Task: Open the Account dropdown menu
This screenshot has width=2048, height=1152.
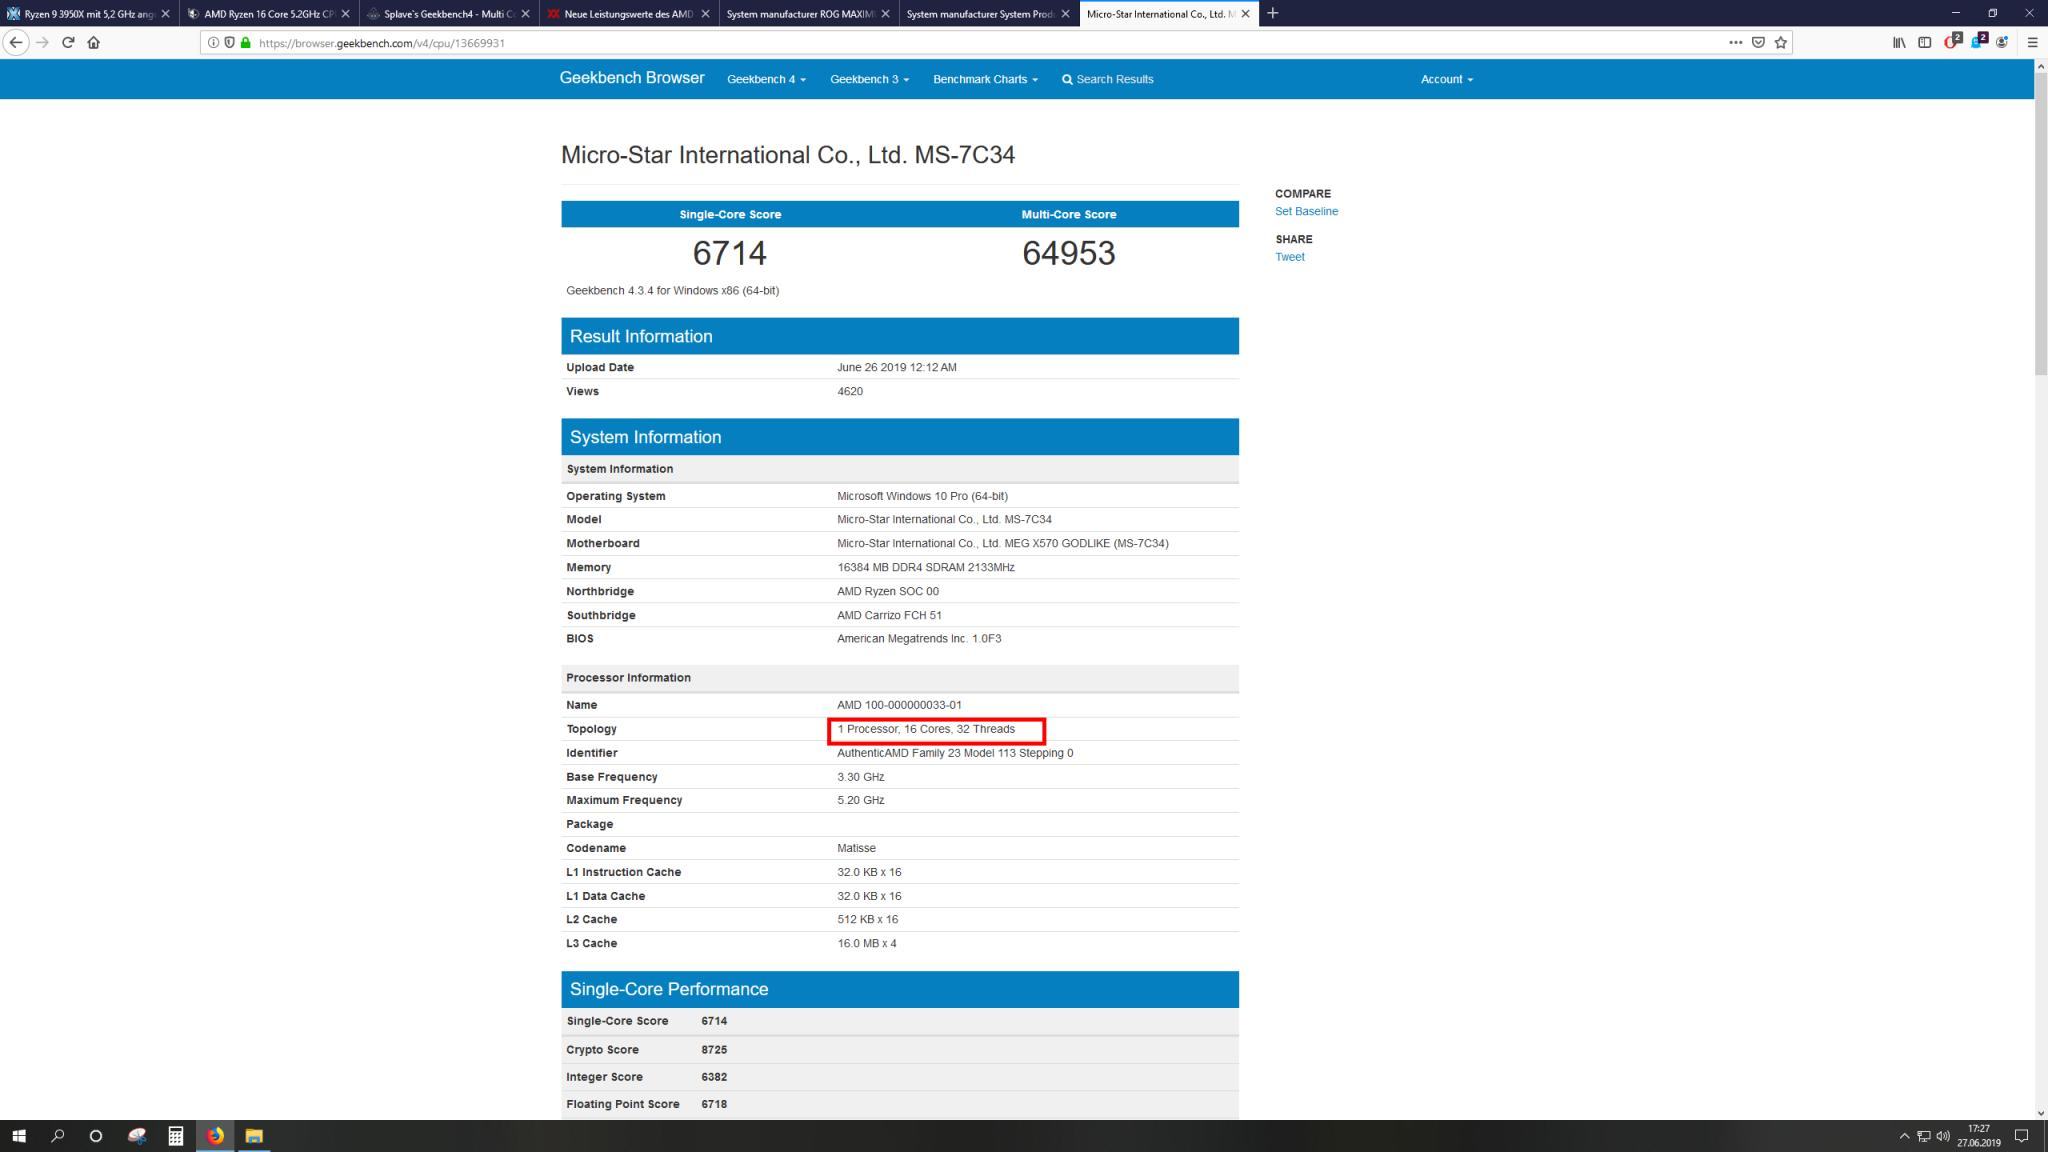Action: pos(1446,79)
